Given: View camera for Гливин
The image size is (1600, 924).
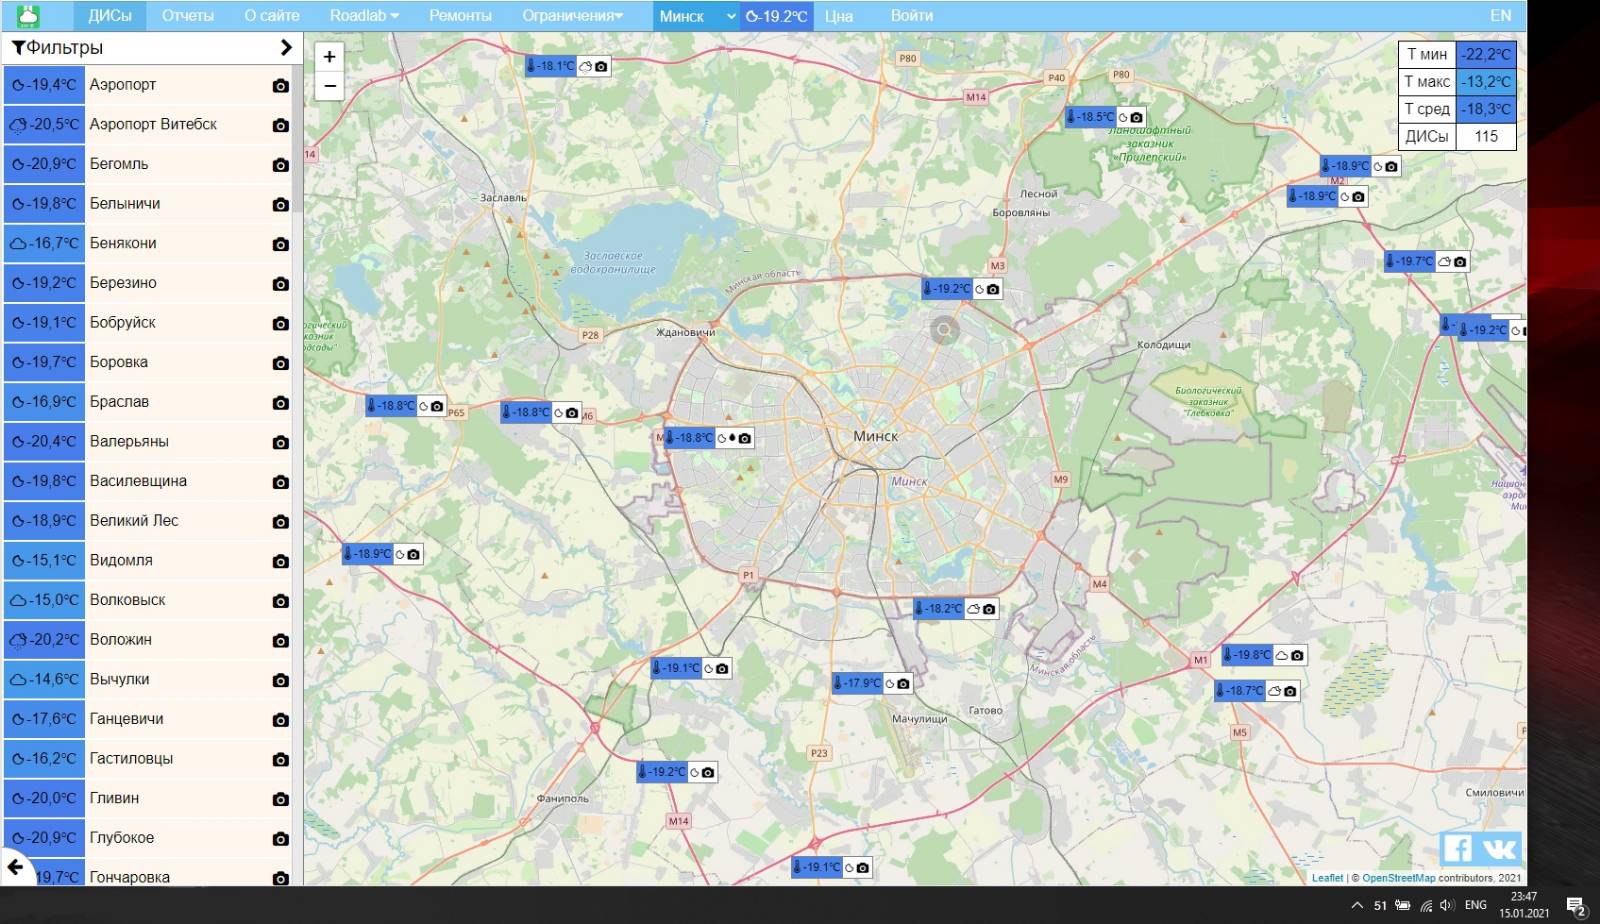Looking at the screenshot, I should click(x=281, y=800).
